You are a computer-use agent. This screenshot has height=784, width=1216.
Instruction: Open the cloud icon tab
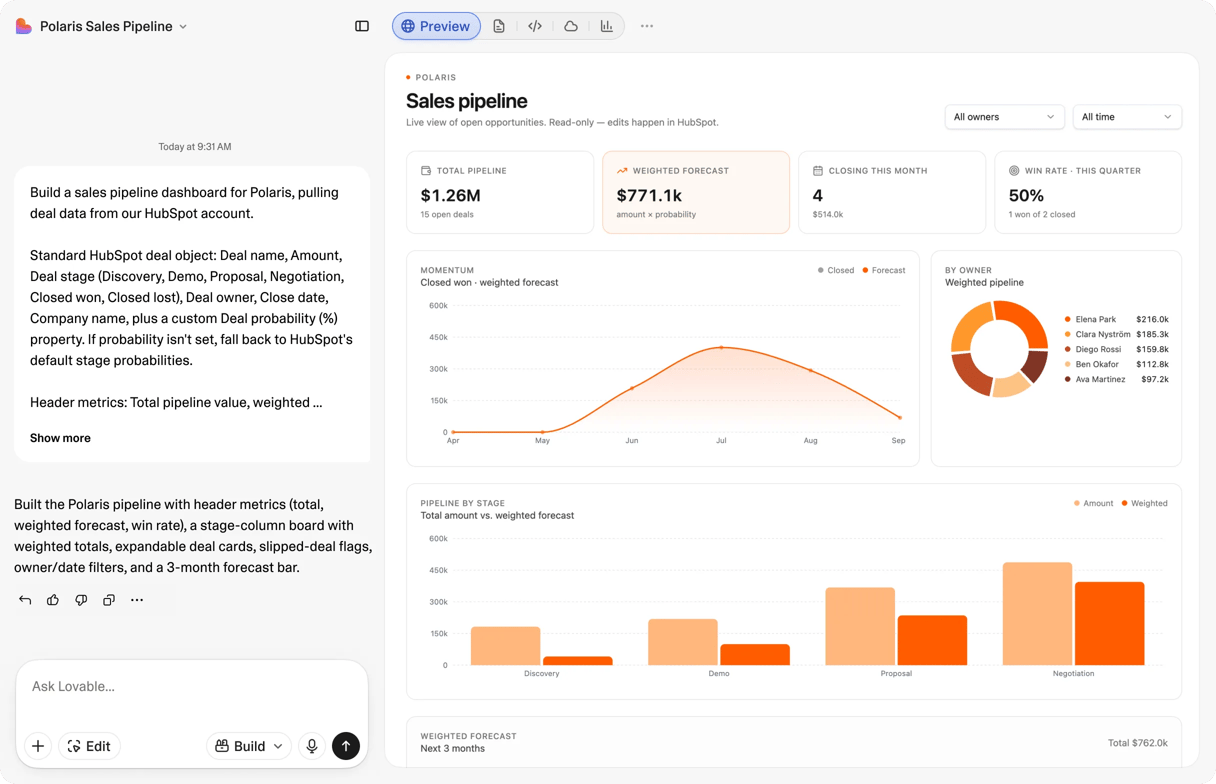(571, 26)
